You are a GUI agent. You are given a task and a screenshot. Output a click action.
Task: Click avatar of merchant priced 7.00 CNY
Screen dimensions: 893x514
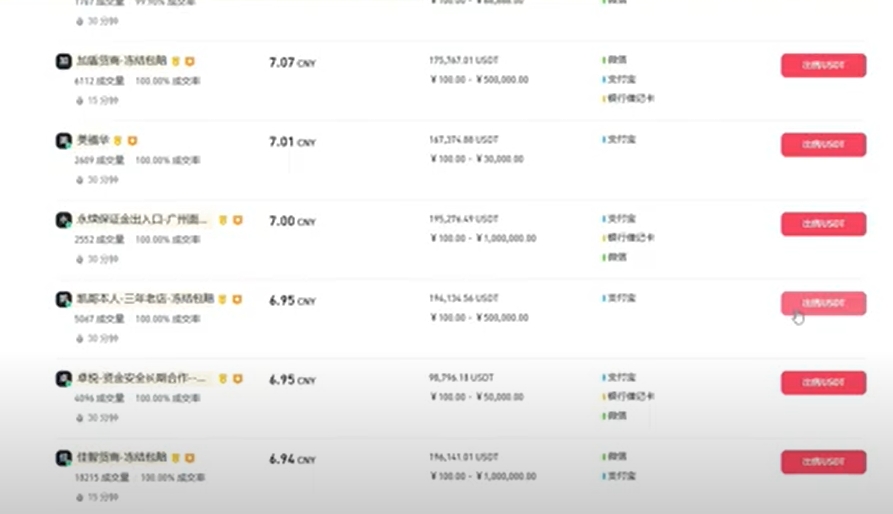pos(63,220)
